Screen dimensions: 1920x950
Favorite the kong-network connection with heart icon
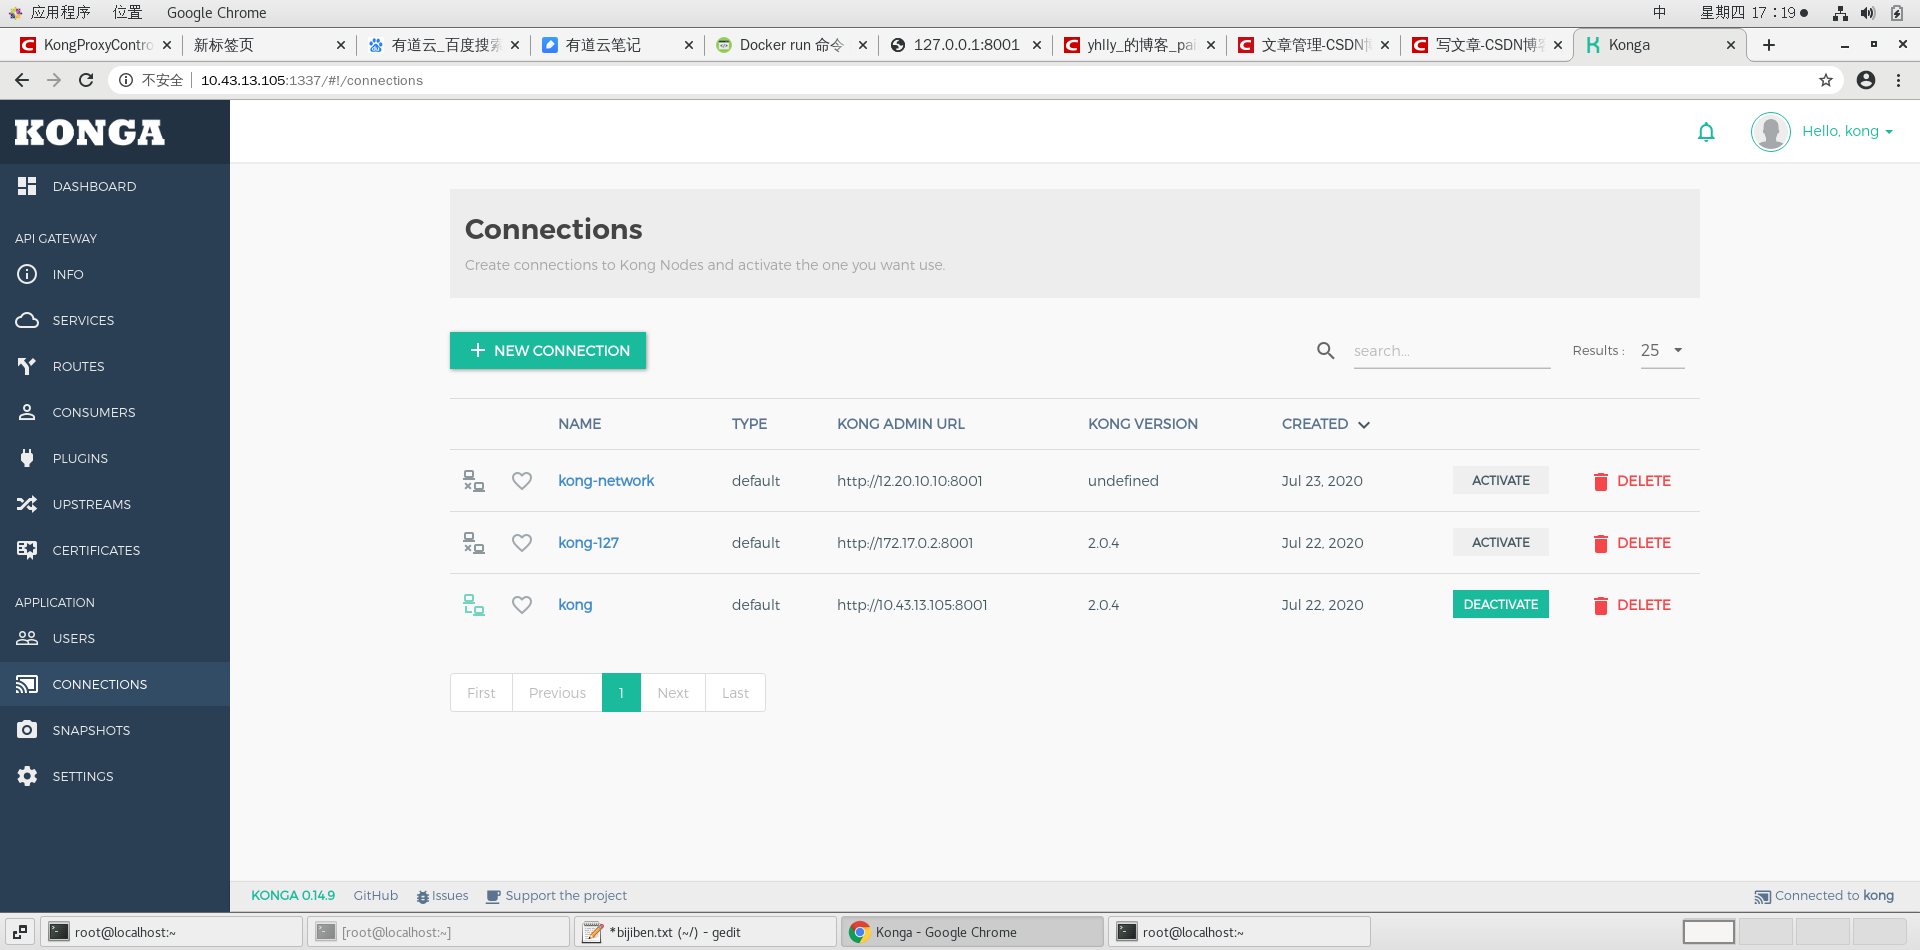521,480
